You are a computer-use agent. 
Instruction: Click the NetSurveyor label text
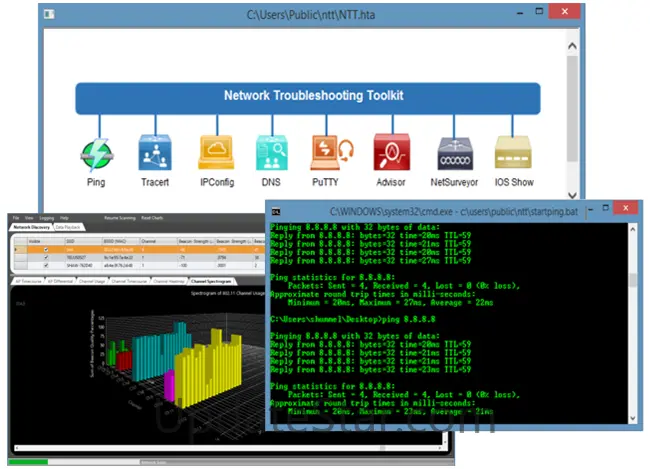click(x=454, y=182)
